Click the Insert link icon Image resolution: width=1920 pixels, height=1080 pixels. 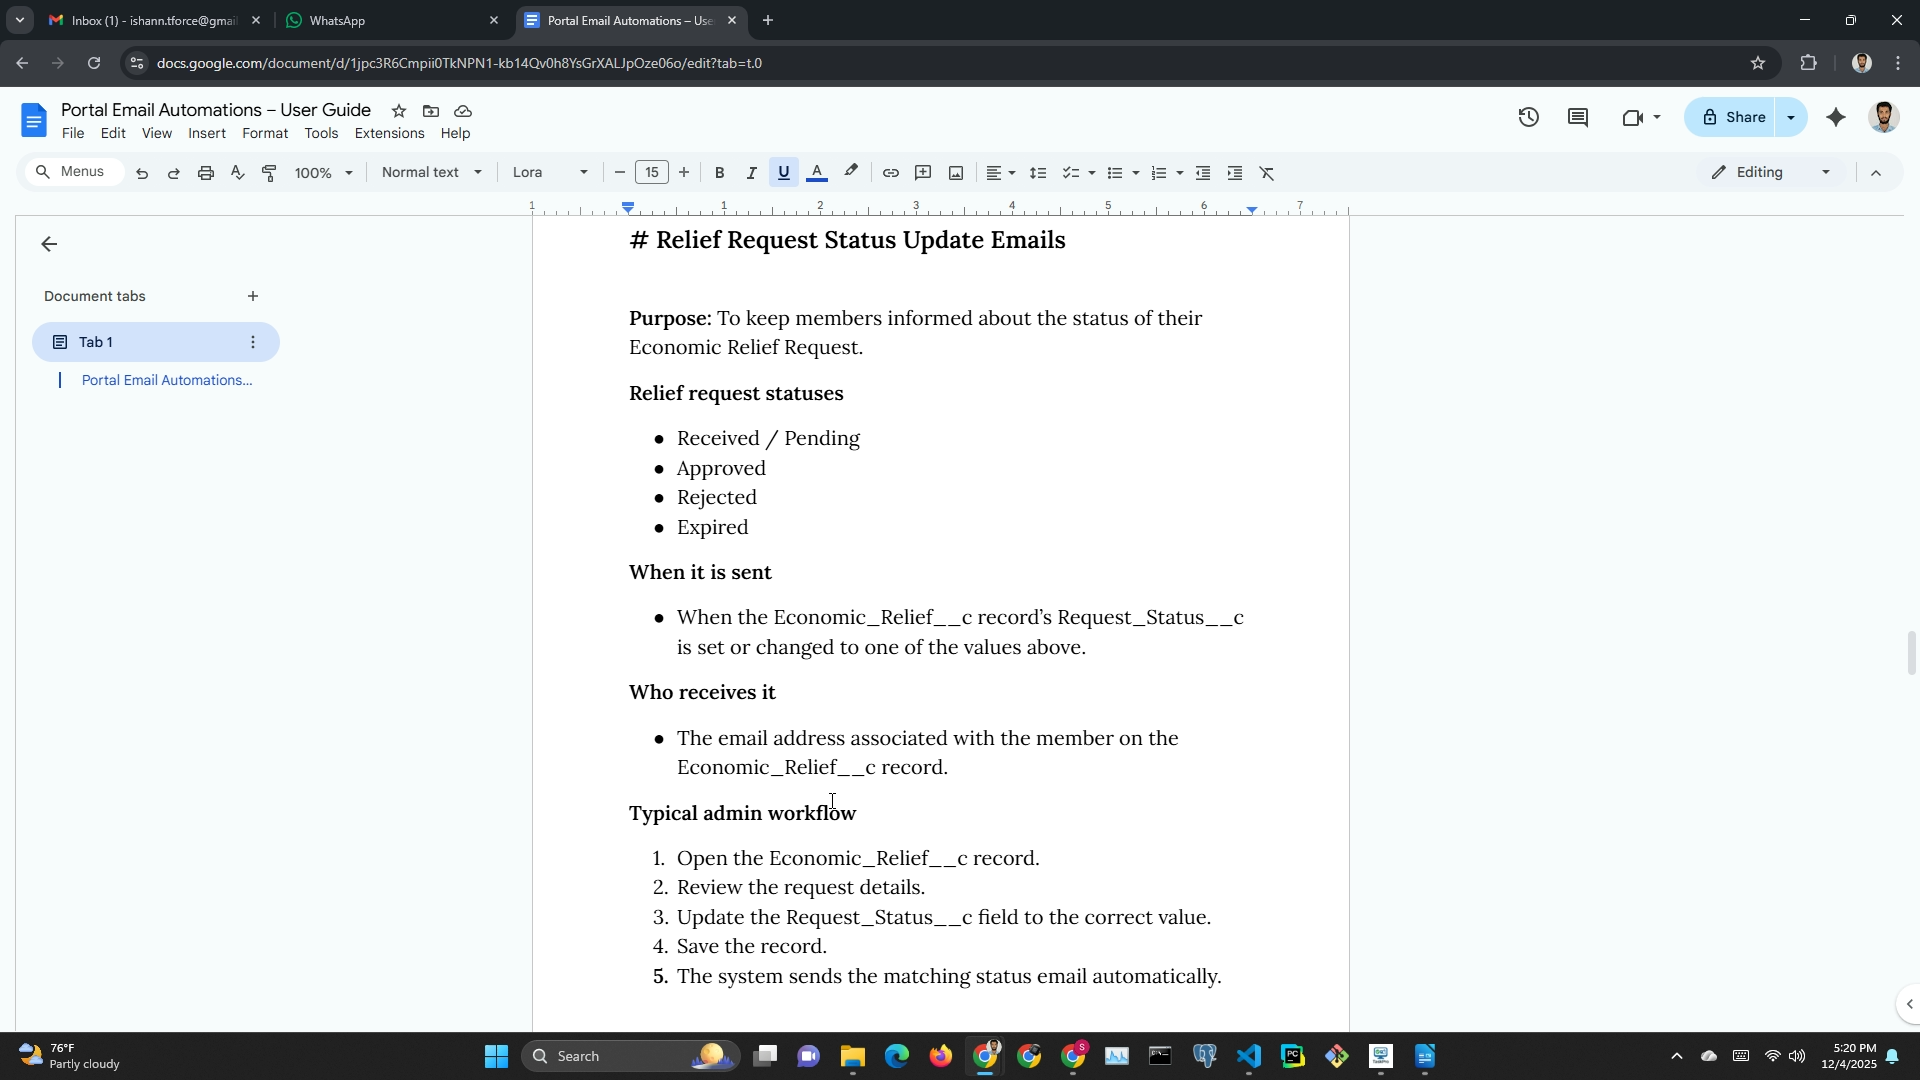(890, 173)
